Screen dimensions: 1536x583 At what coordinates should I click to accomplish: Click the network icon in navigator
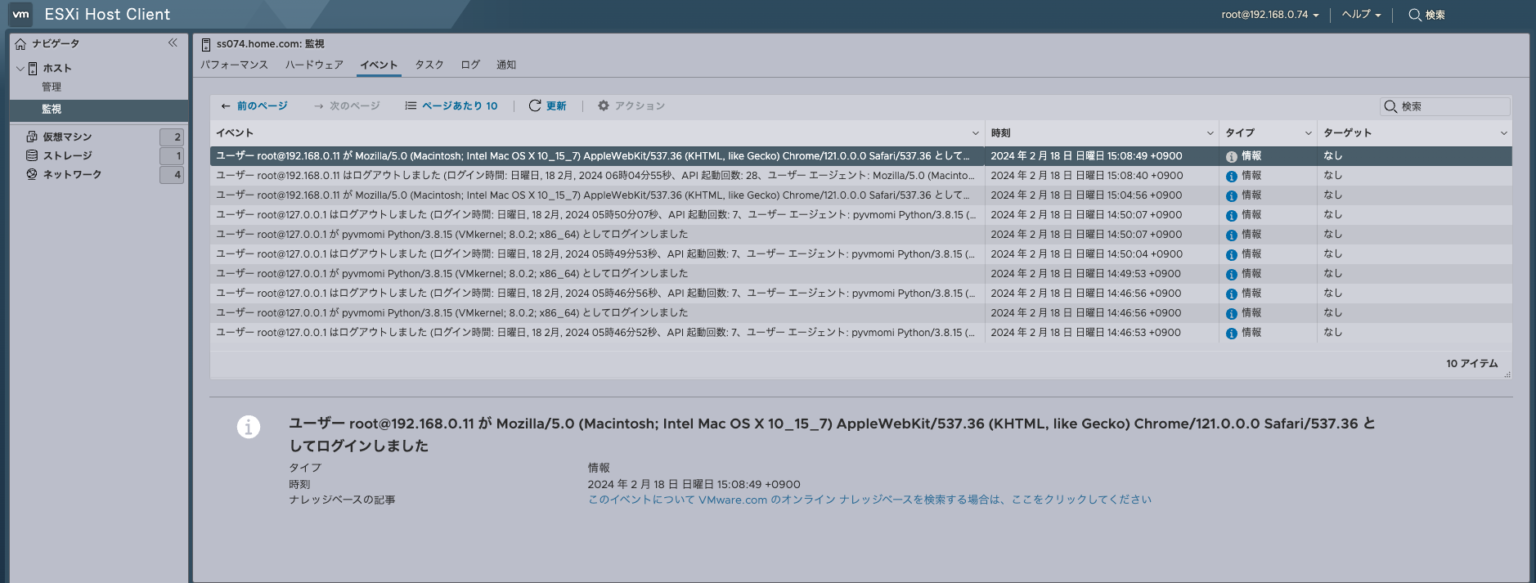pyautogui.click(x=32, y=175)
